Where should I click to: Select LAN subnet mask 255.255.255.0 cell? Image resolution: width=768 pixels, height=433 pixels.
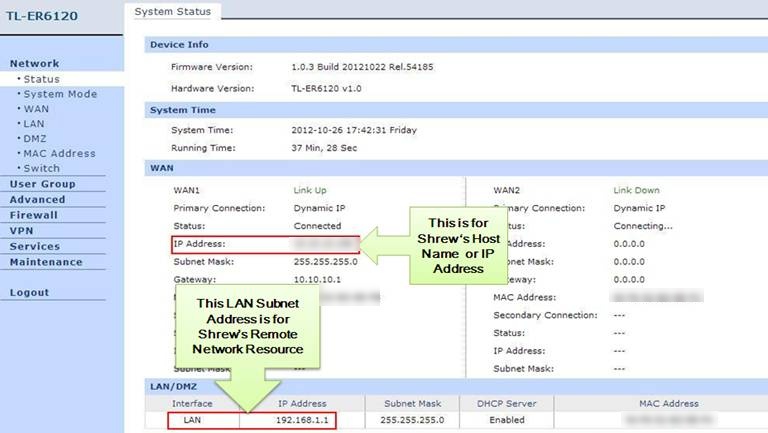coord(412,420)
